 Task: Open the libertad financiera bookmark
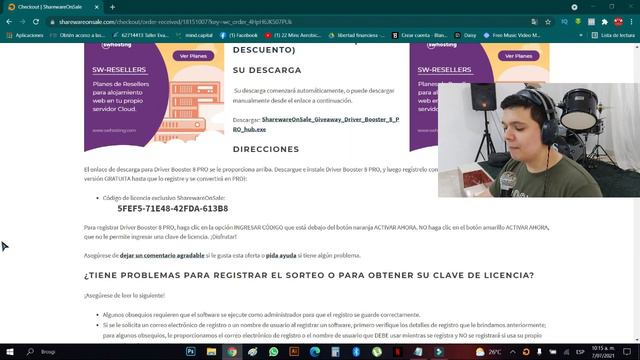click(x=356, y=36)
